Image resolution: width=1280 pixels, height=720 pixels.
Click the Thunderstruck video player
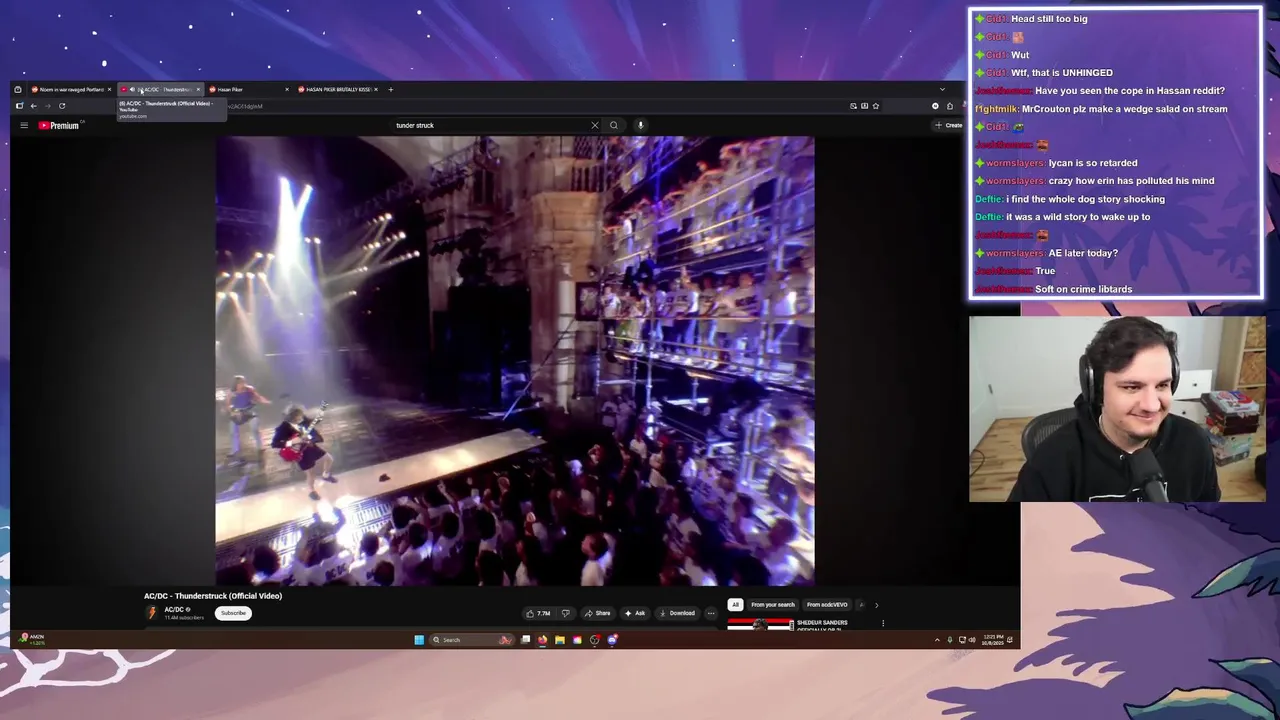click(515, 361)
